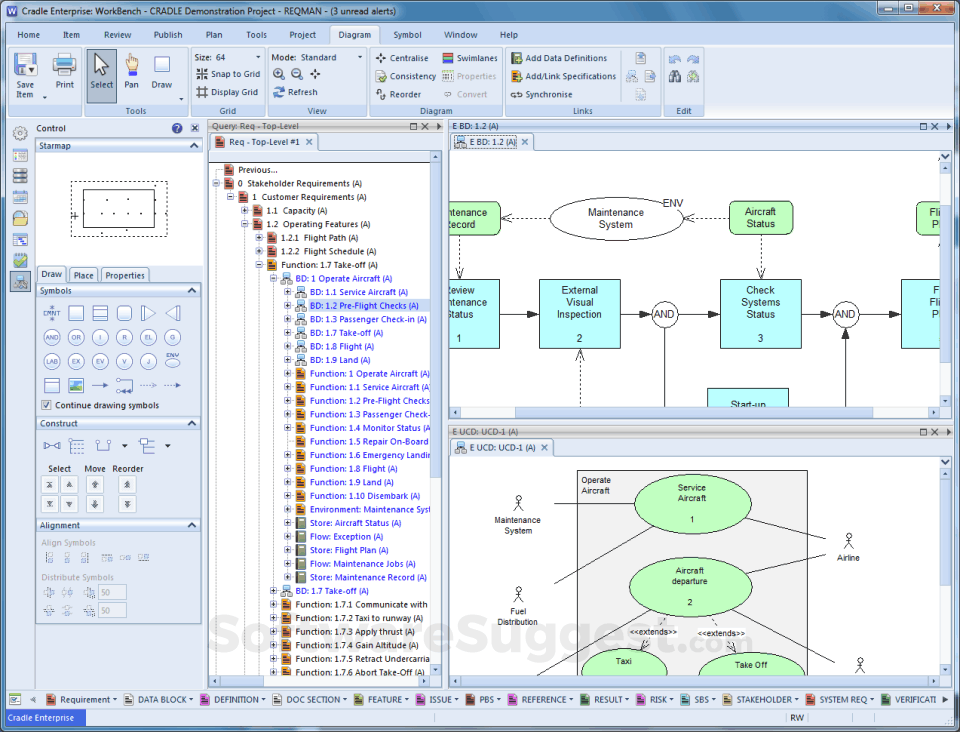
Task: Toggle Continue drawing symbols checkbox
Action: [47, 405]
